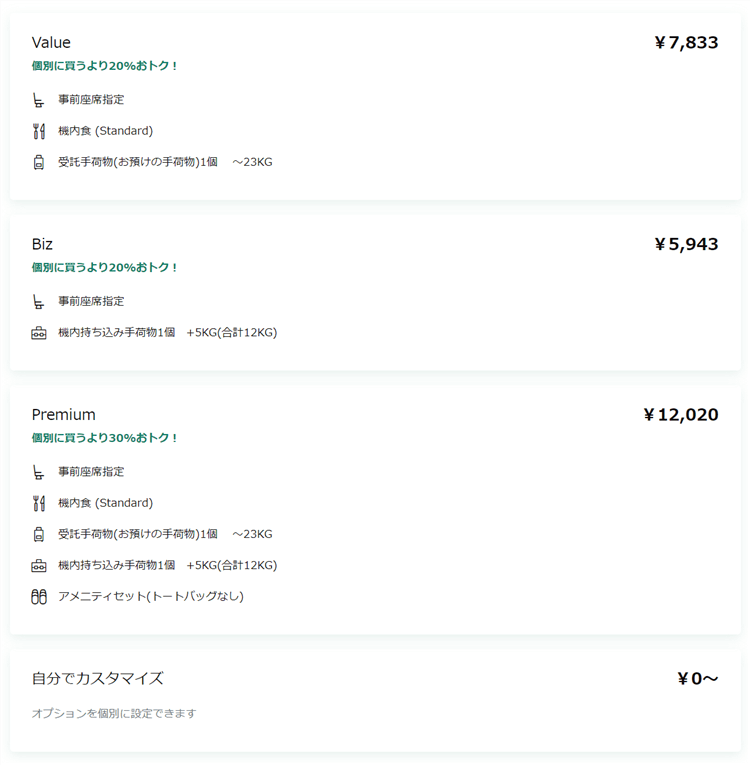Click the ¥12,020 Premium price

click(680, 414)
